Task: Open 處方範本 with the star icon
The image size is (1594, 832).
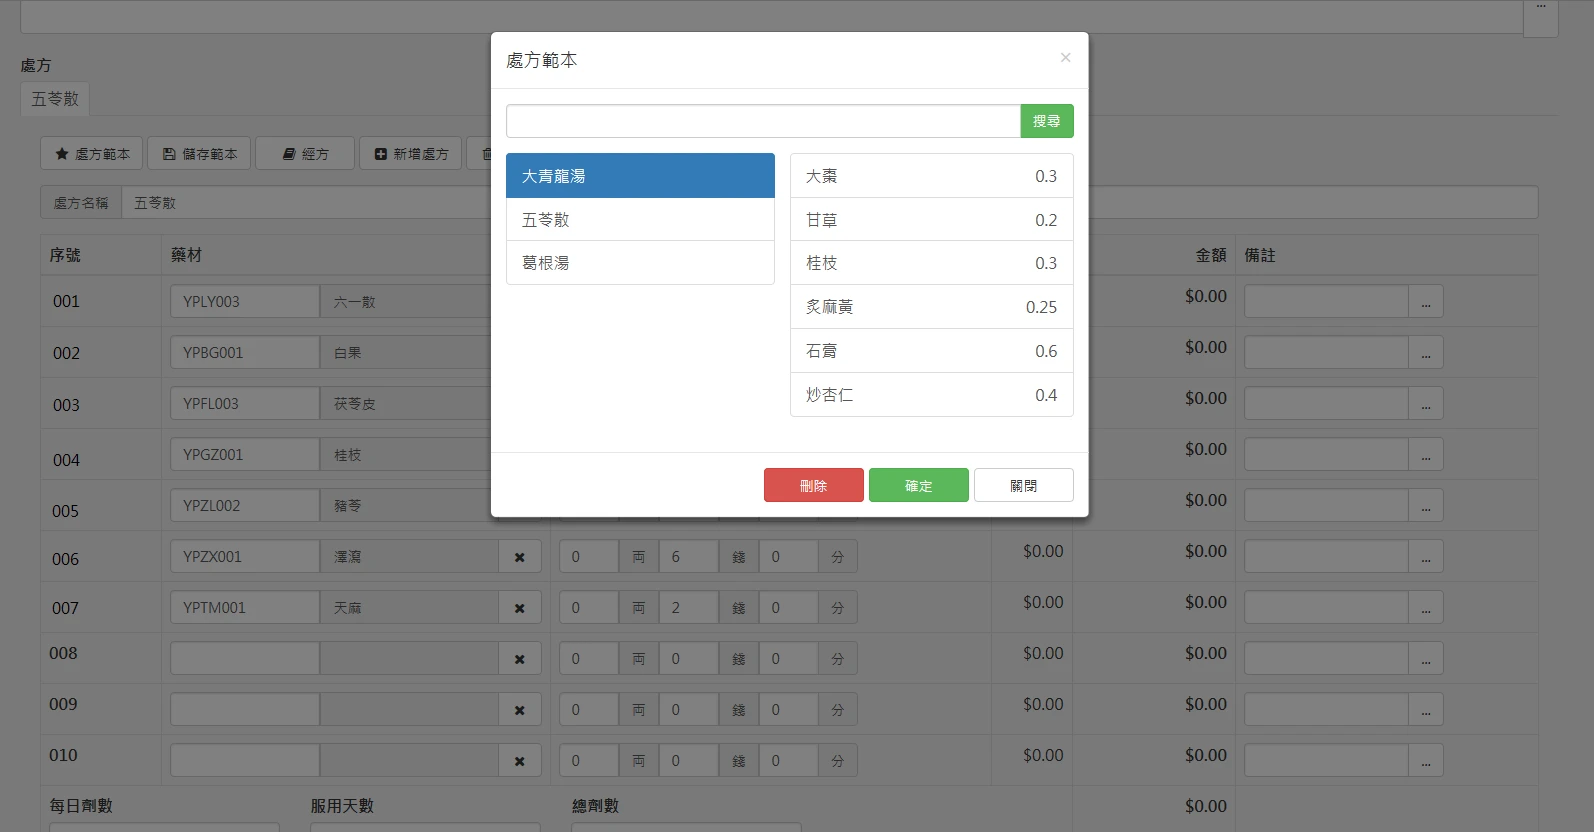Action: 92,153
